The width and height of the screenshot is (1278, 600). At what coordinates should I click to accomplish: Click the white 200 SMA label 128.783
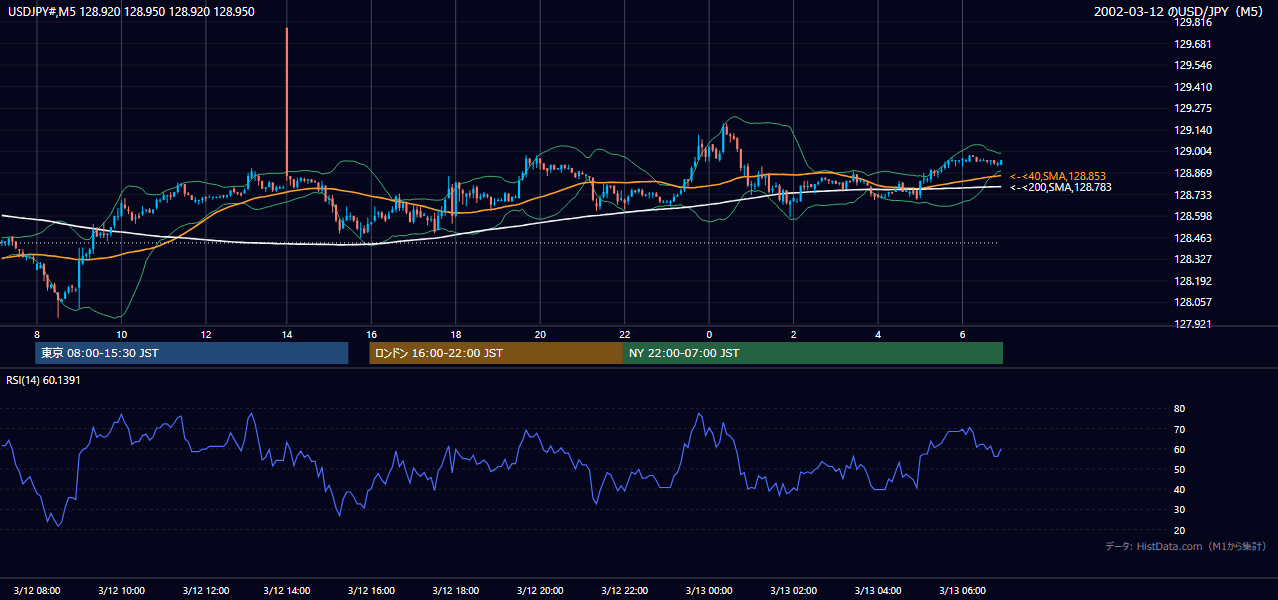pyautogui.click(x=1060, y=187)
